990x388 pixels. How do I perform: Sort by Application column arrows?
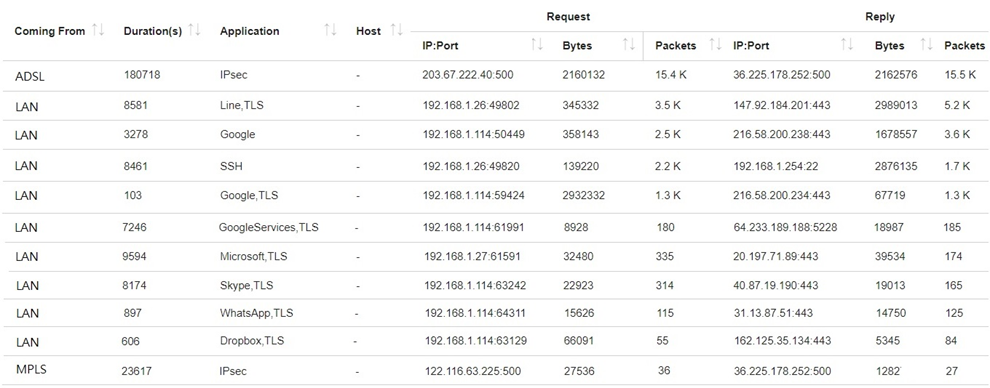pyautogui.click(x=330, y=30)
